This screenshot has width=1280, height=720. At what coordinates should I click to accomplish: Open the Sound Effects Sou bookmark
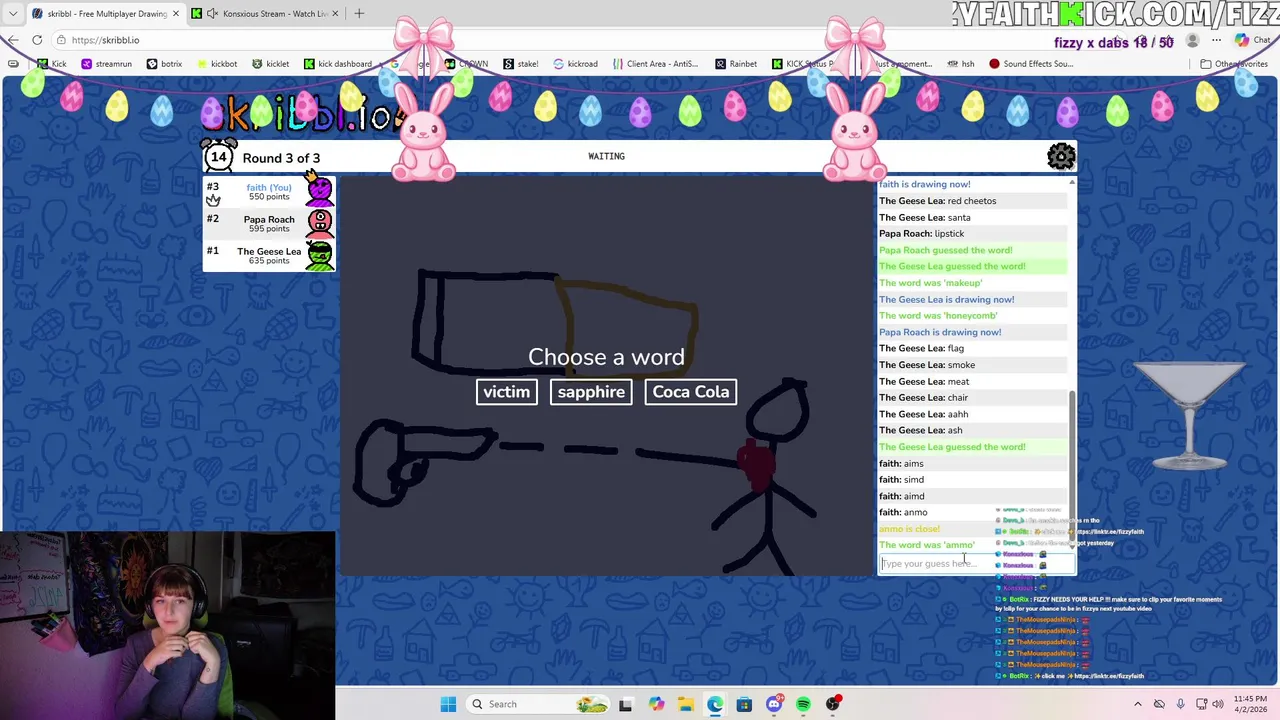[1031, 64]
